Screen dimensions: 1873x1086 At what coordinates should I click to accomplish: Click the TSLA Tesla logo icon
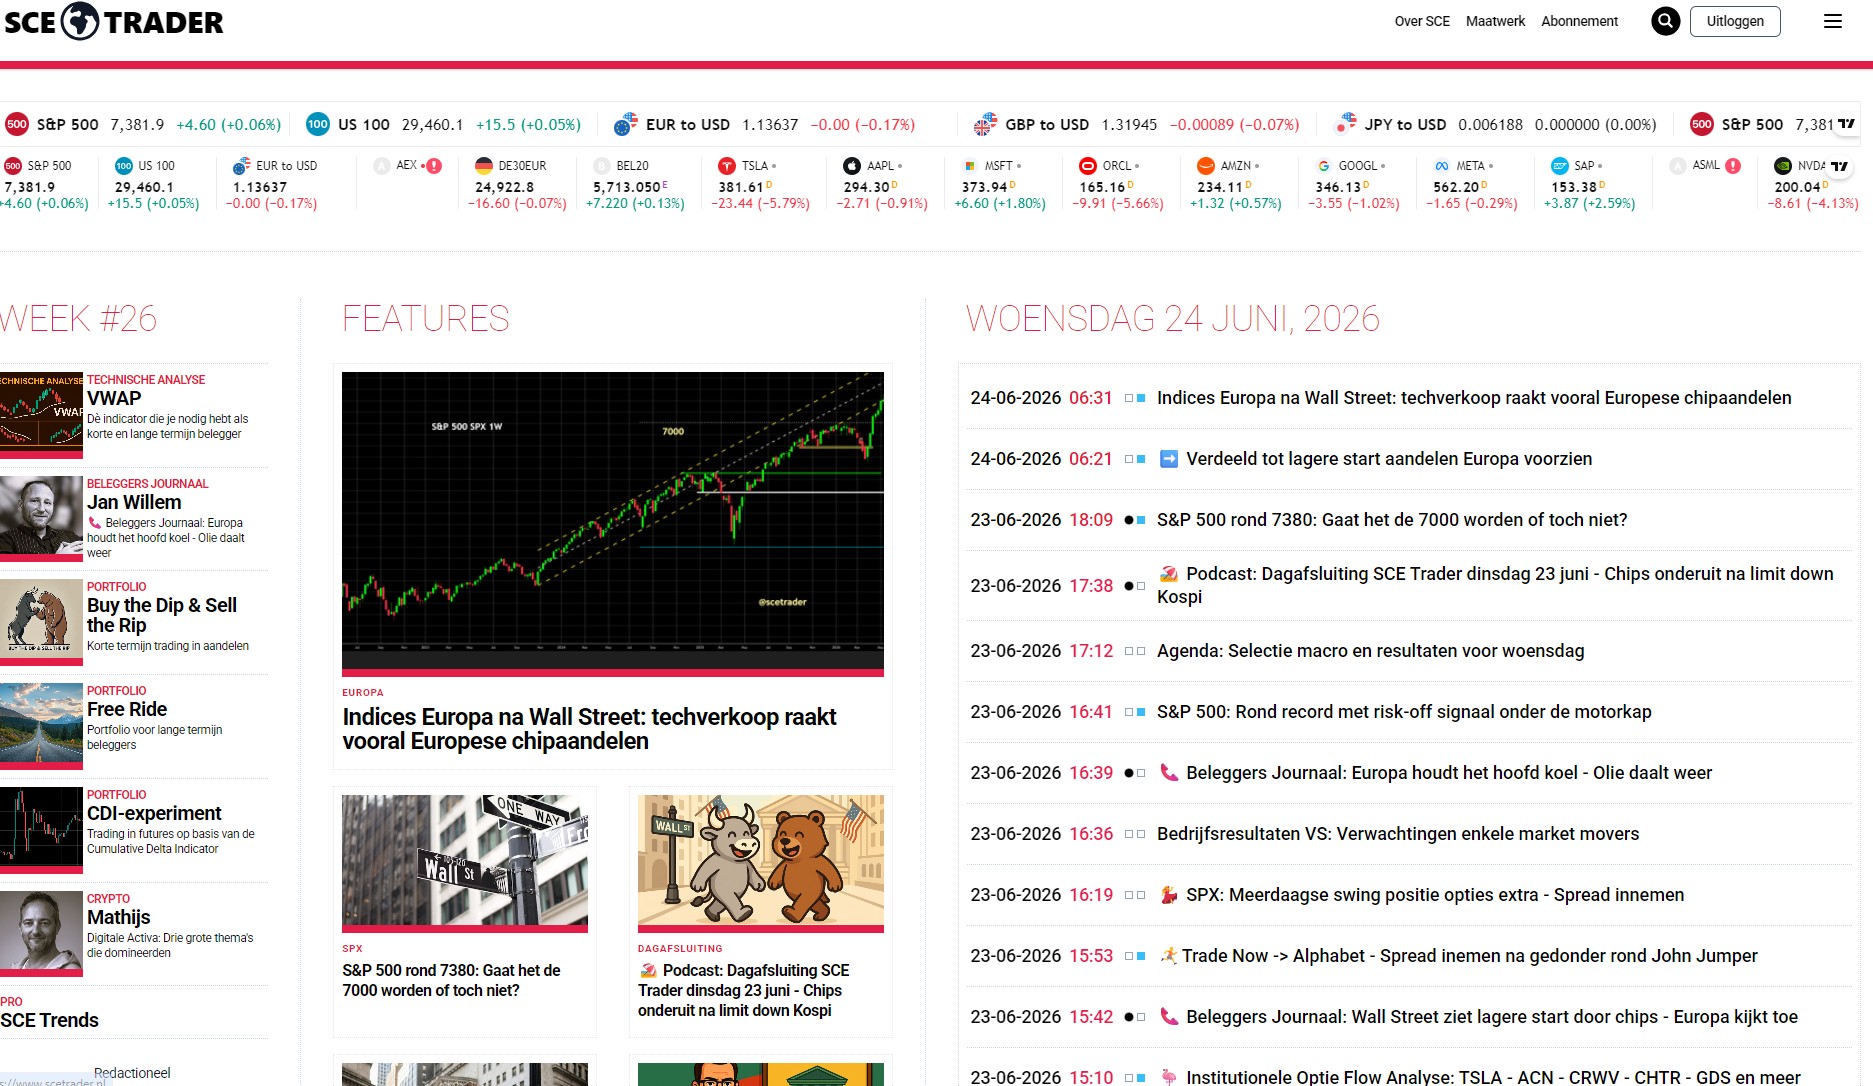[727, 166]
